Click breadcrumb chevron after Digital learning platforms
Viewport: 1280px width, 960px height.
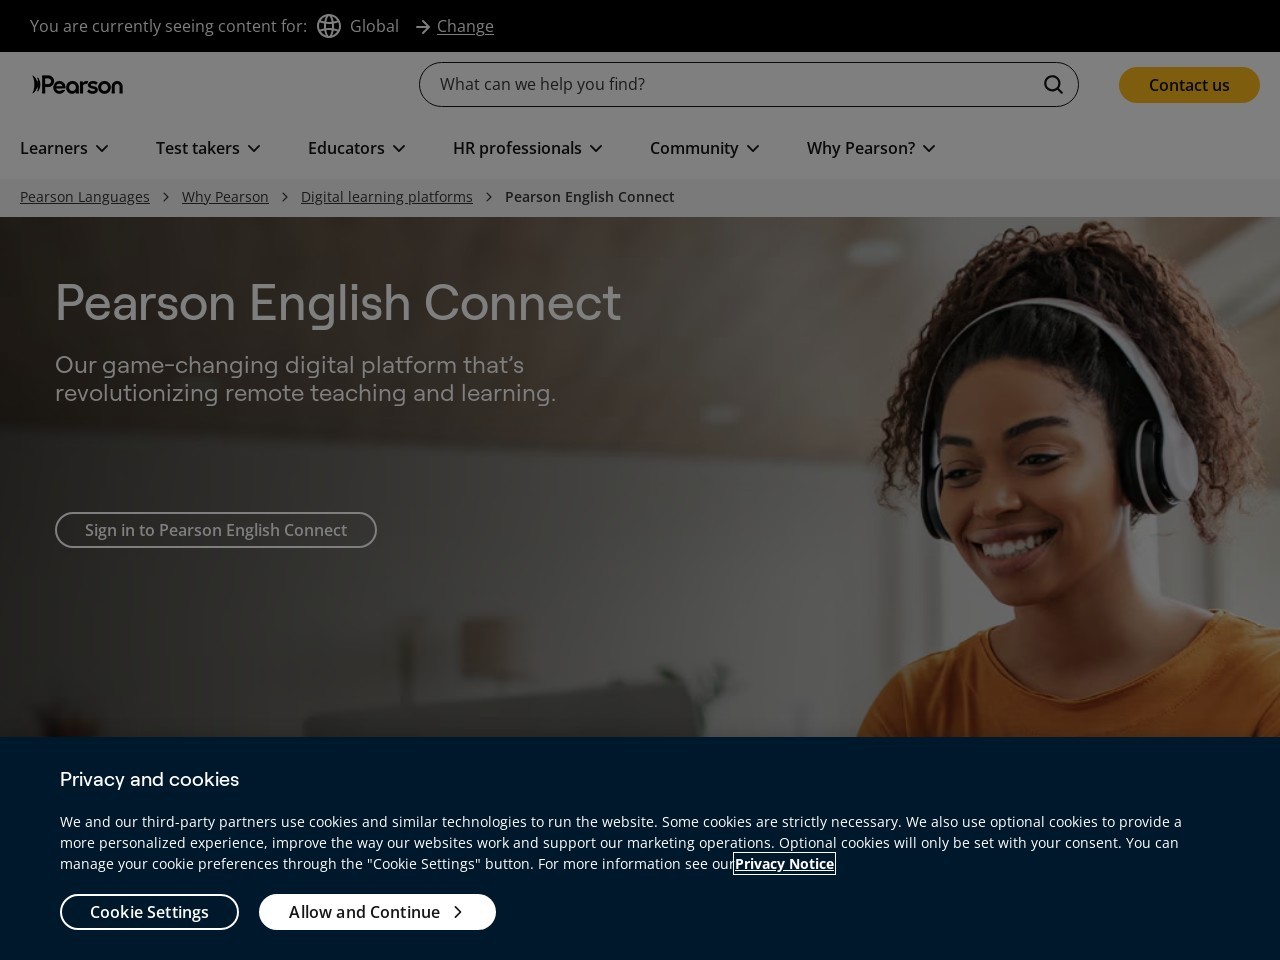(x=489, y=197)
